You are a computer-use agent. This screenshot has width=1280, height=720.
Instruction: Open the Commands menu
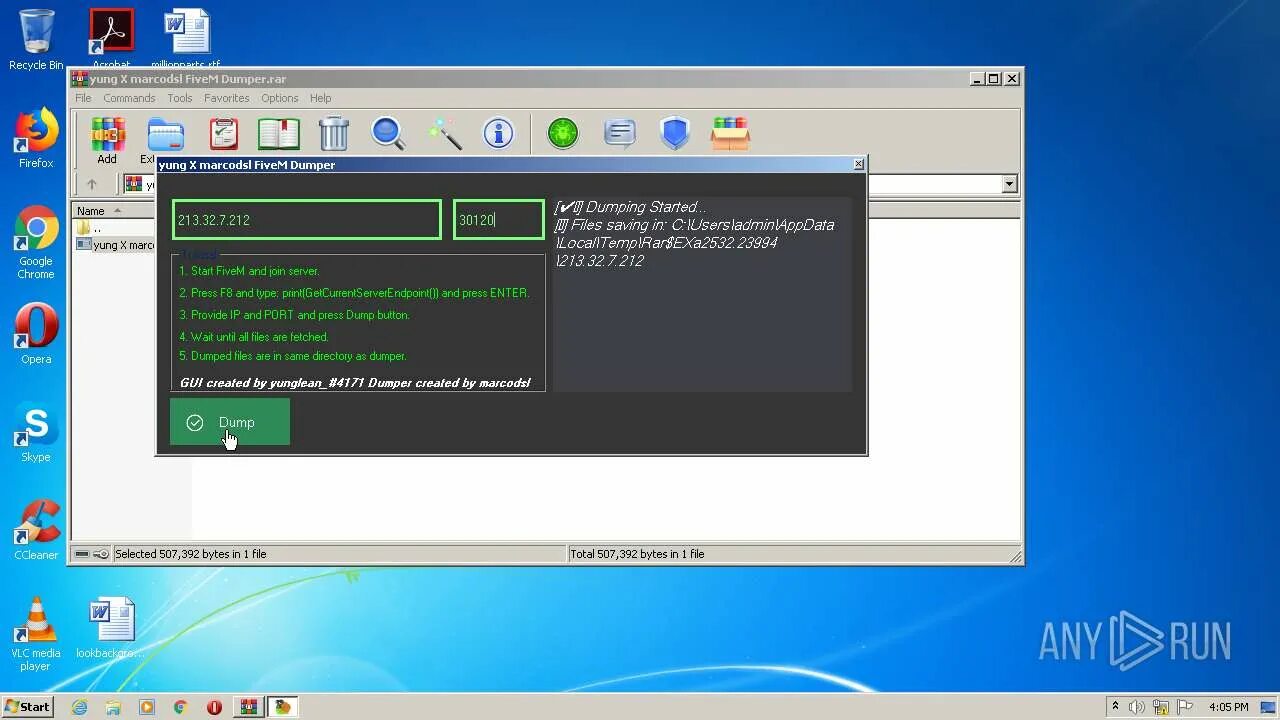pos(129,98)
